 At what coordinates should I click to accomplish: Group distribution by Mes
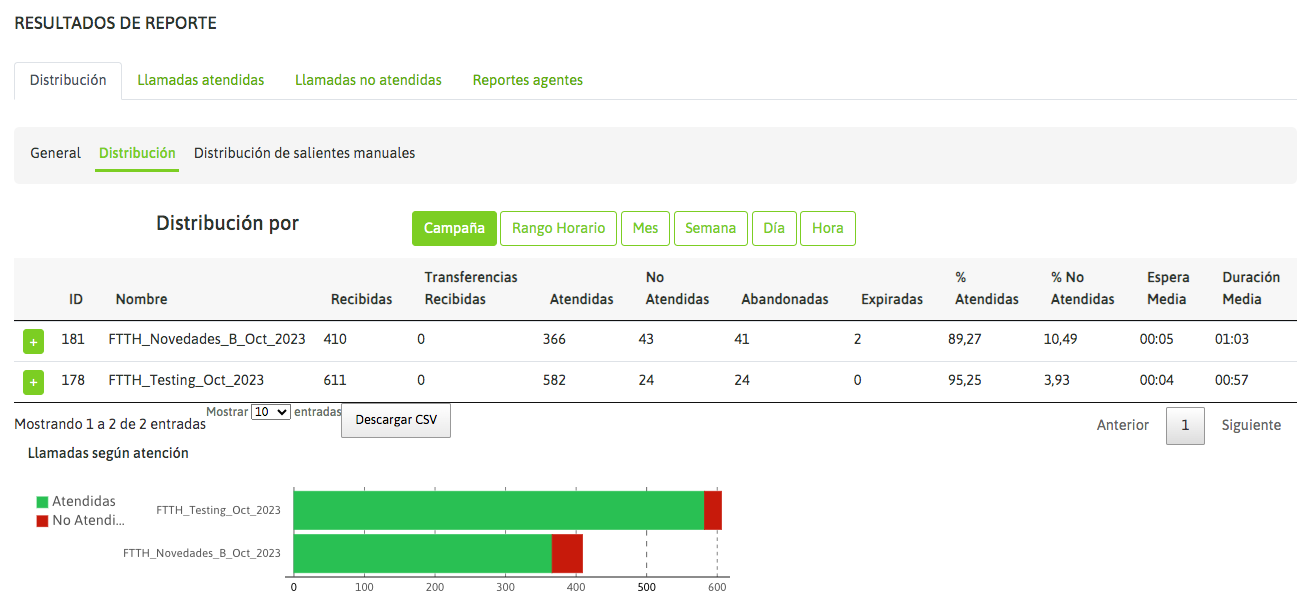645,228
